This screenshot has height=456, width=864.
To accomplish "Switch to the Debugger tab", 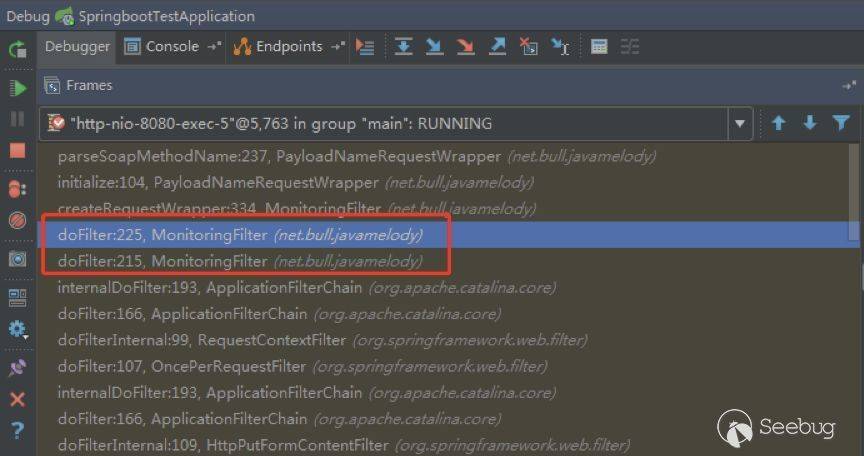I will (x=77, y=47).
